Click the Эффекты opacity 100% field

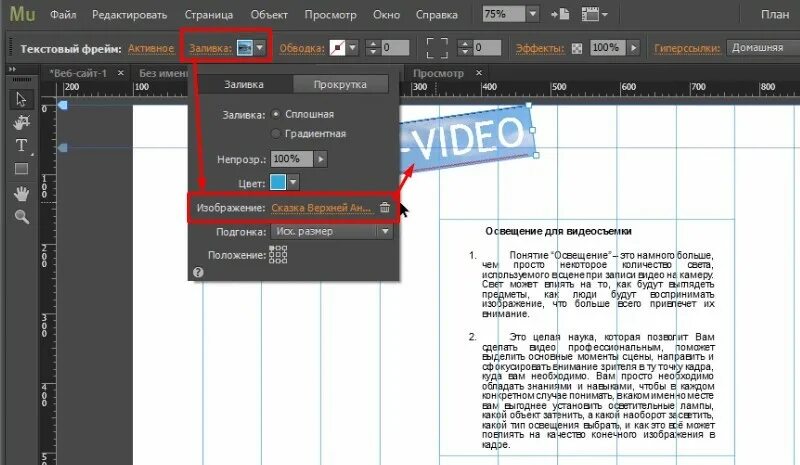pos(608,48)
